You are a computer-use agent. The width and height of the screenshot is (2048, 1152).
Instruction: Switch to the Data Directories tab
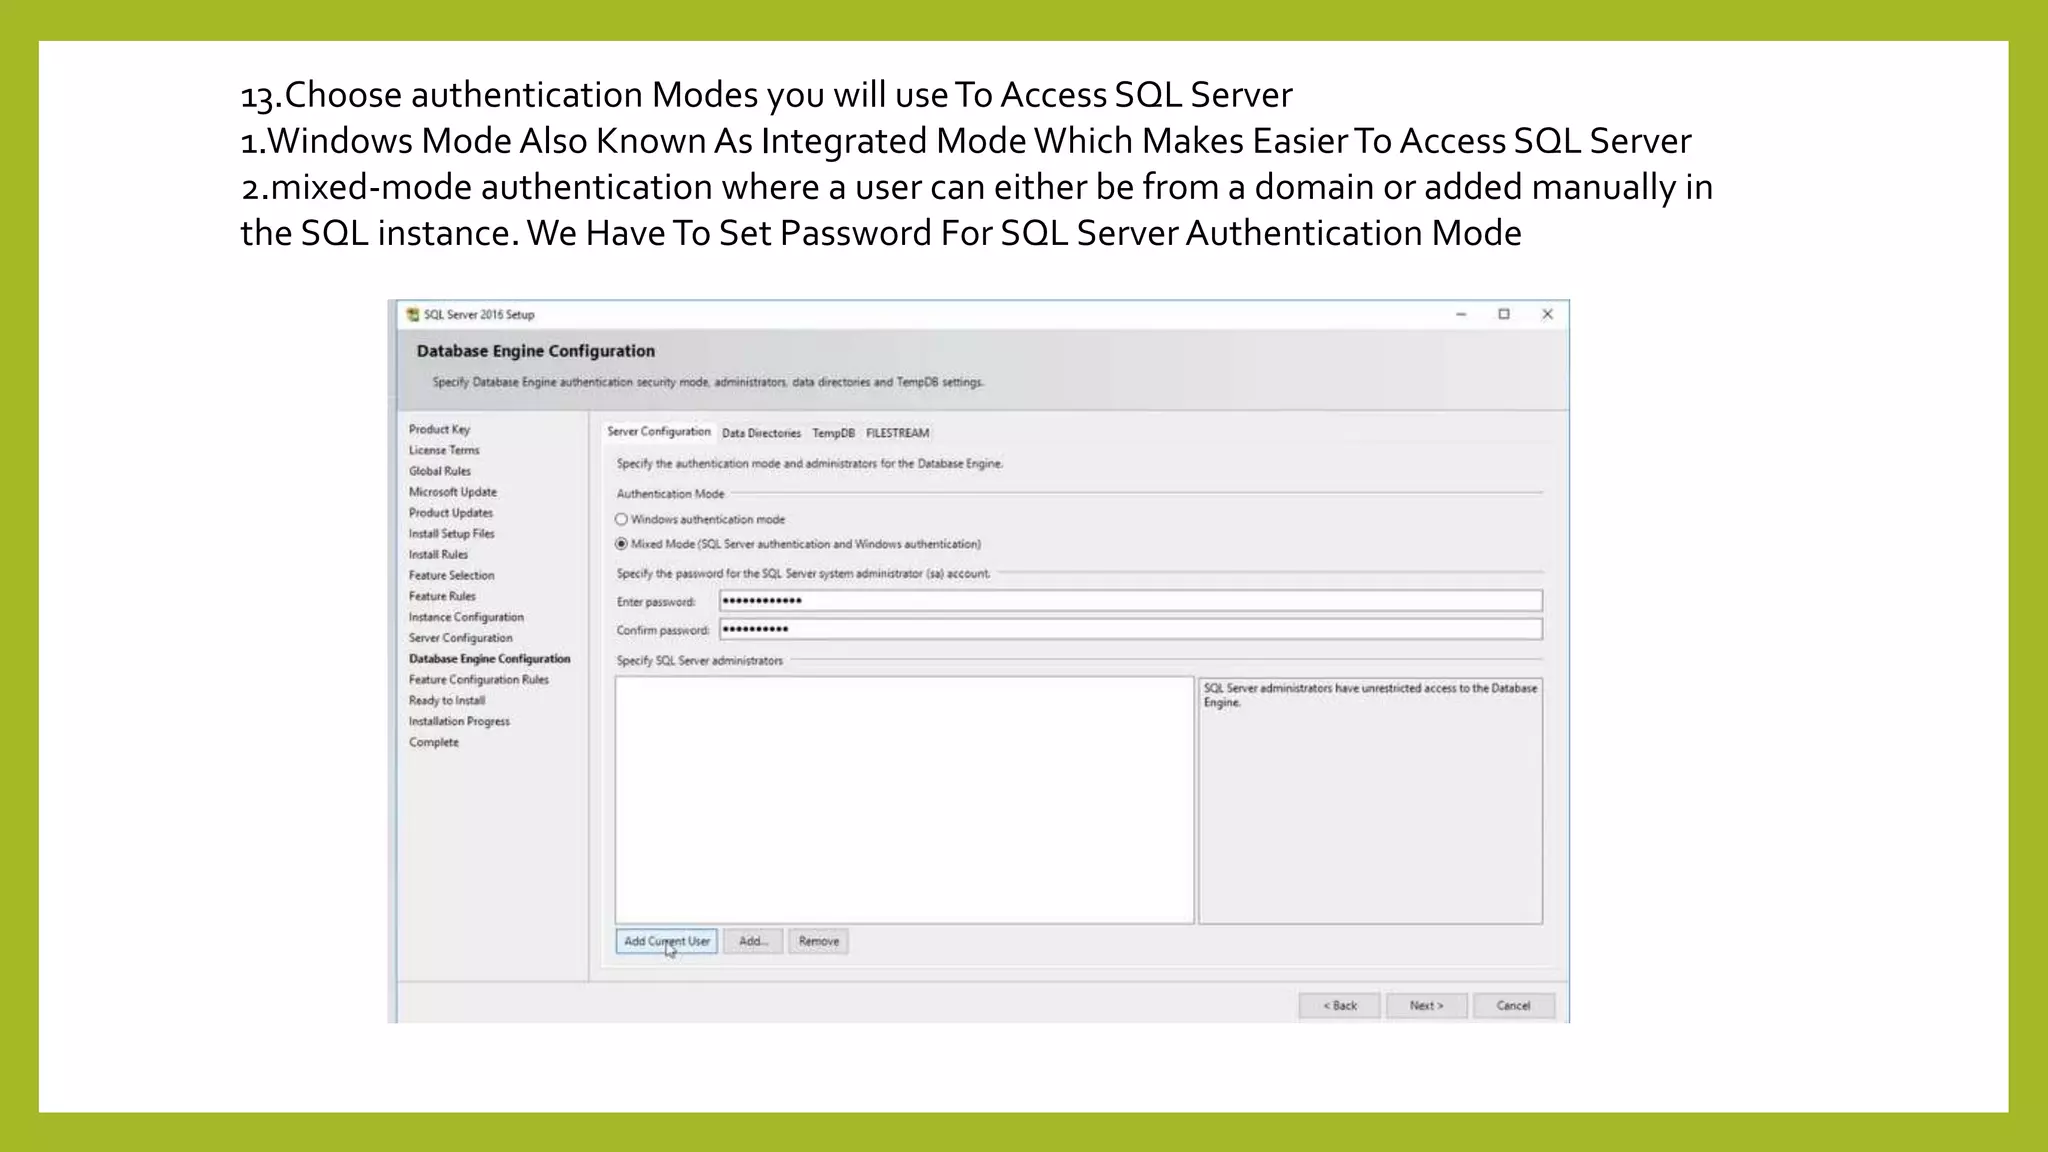[x=761, y=433]
